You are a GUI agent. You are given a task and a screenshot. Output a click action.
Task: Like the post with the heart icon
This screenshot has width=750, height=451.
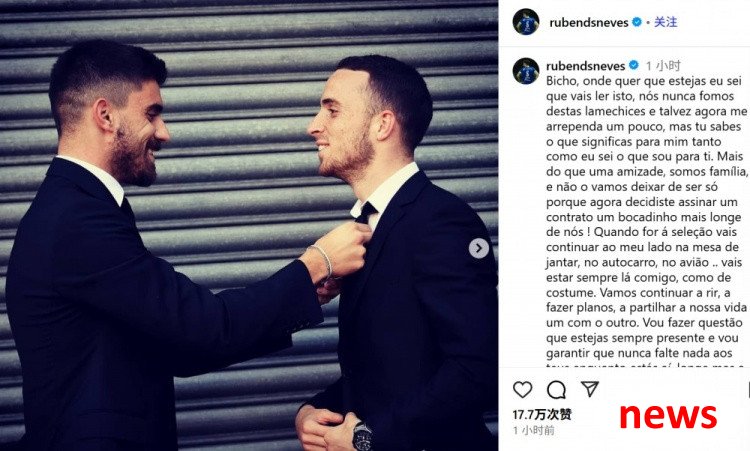[522, 389]
